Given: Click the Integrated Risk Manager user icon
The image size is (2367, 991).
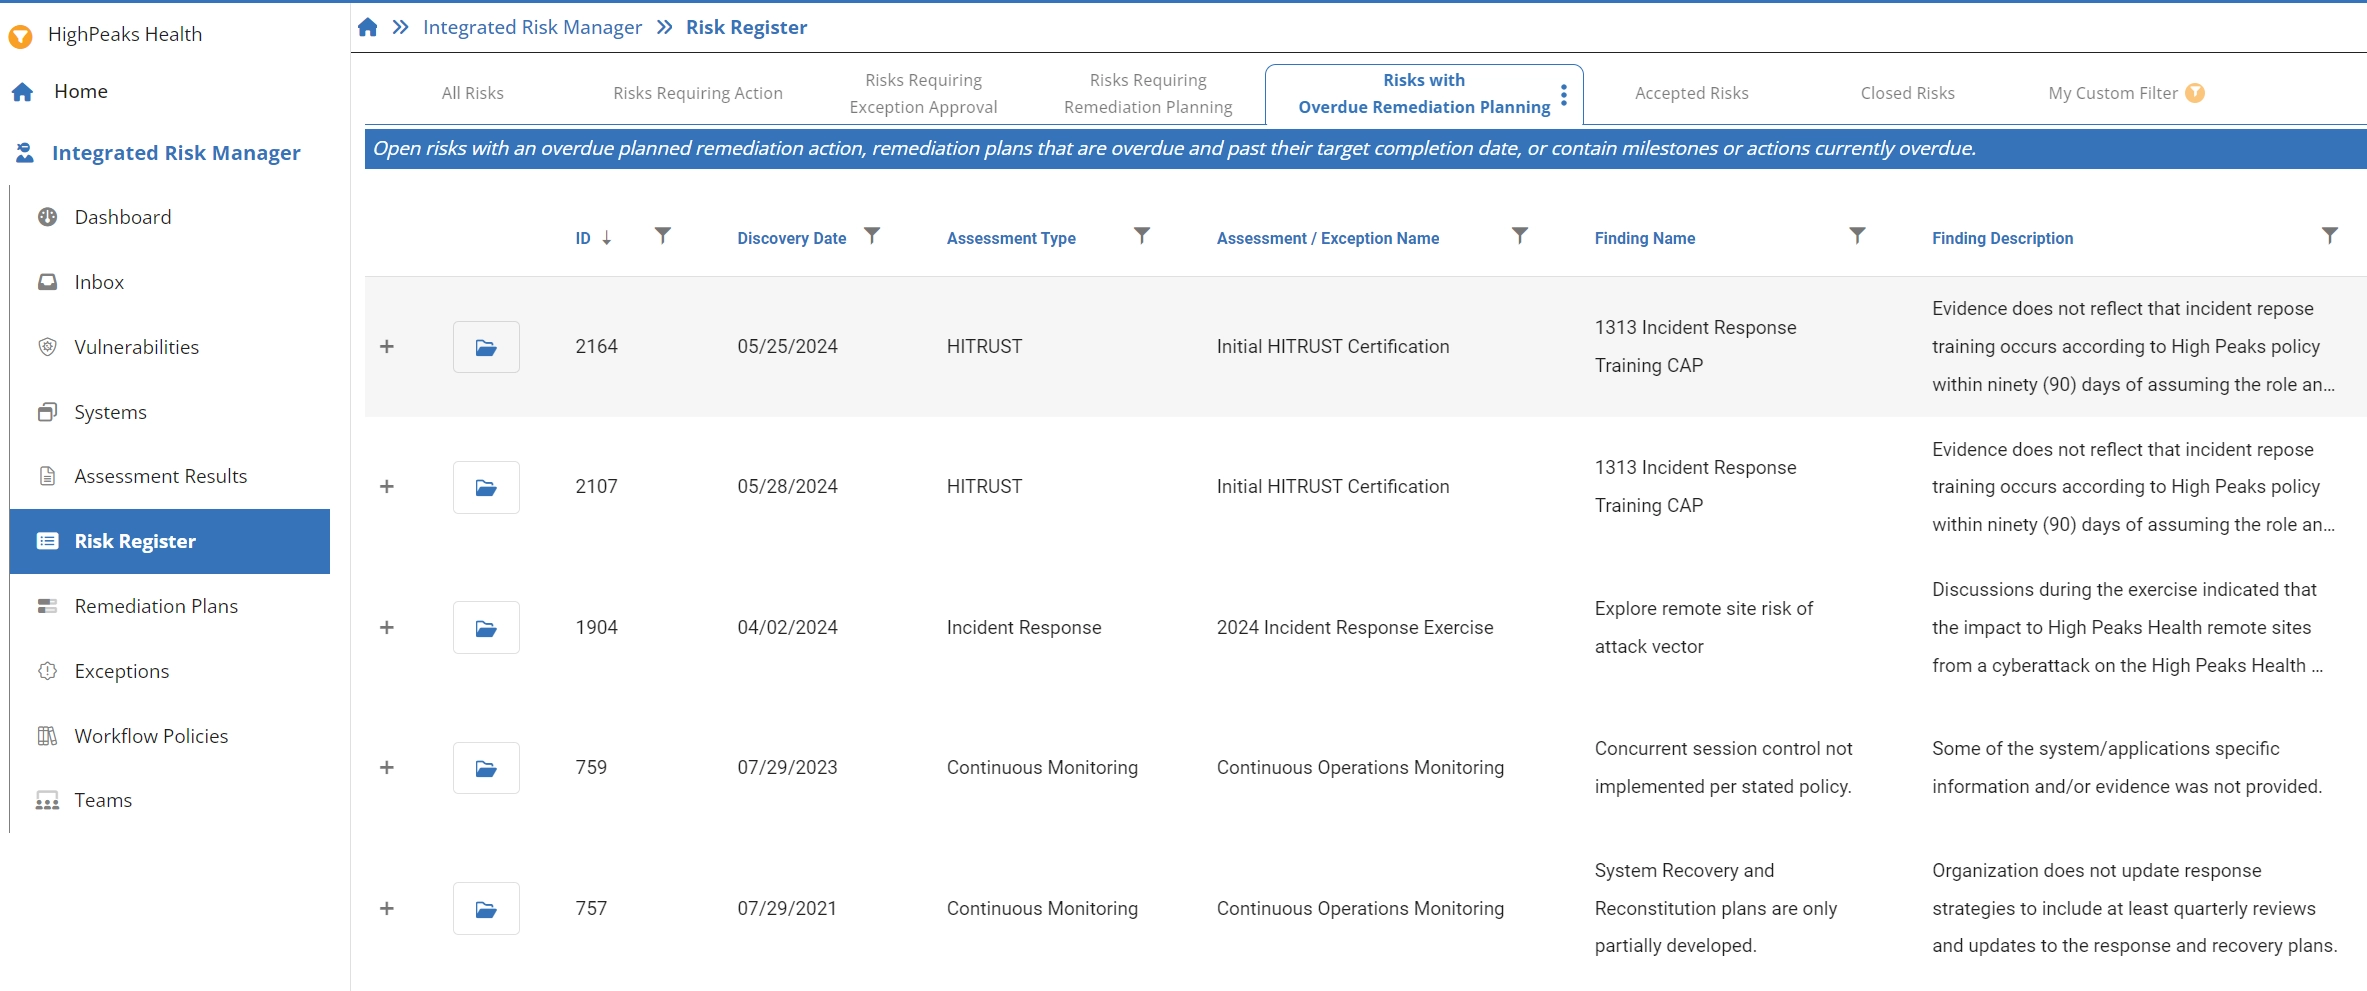Looking at the screenshot, I should [x=25, y=152].
